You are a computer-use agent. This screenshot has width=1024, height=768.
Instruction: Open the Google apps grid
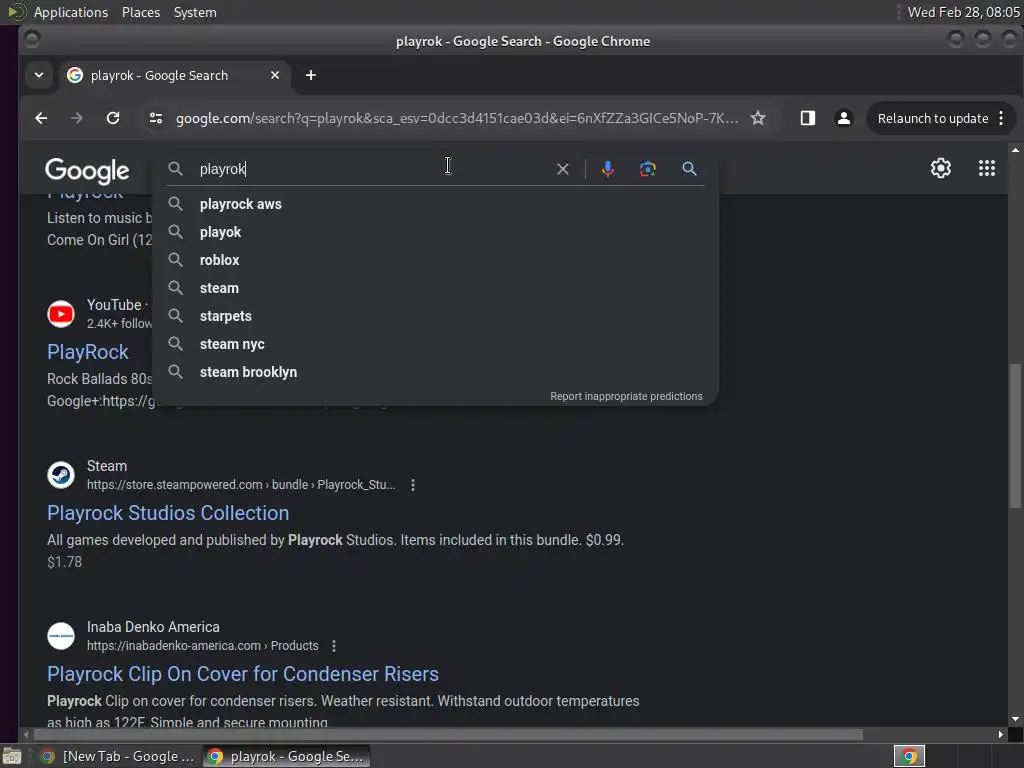(987, 168)
